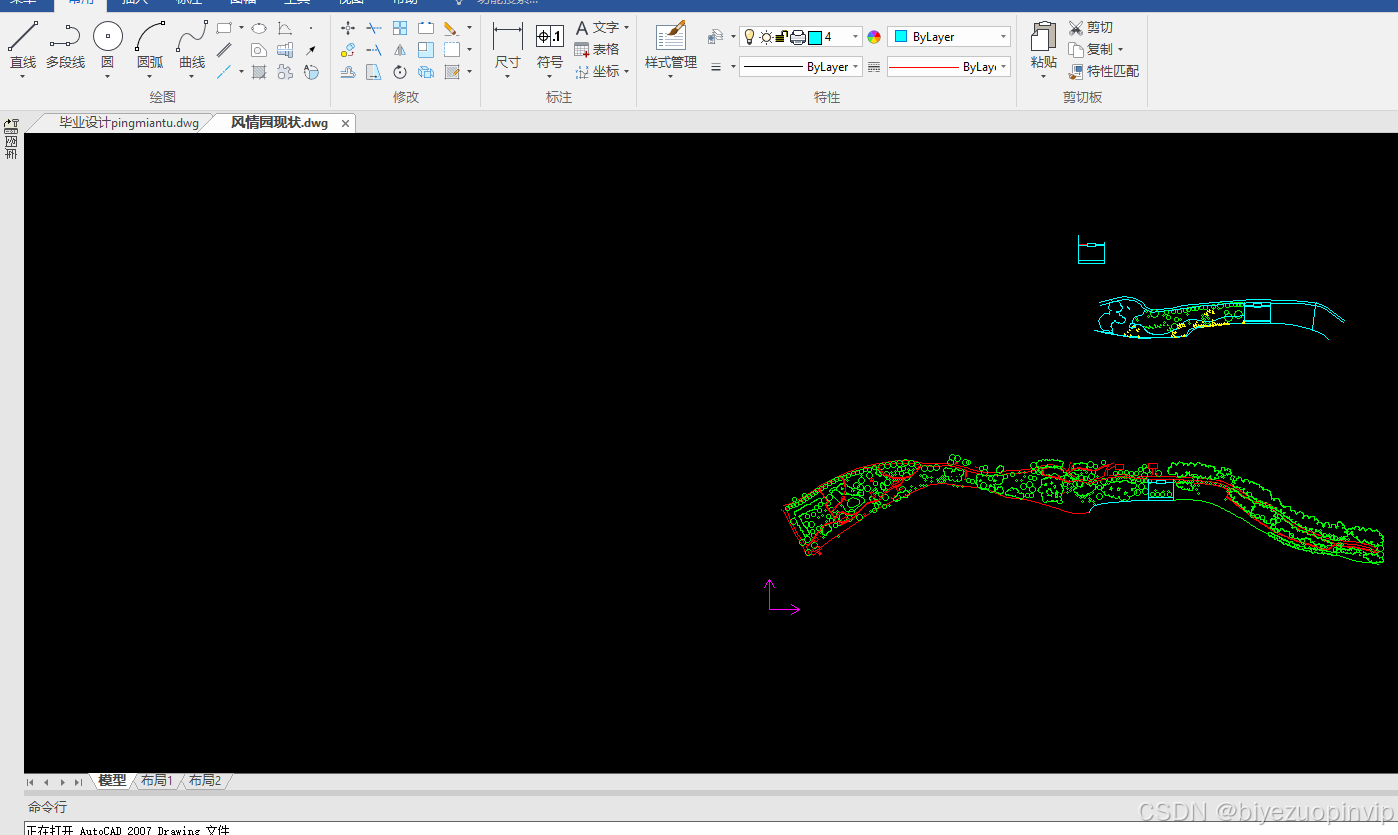Click the 坐标 coordinate button

(x=597, y=71)
